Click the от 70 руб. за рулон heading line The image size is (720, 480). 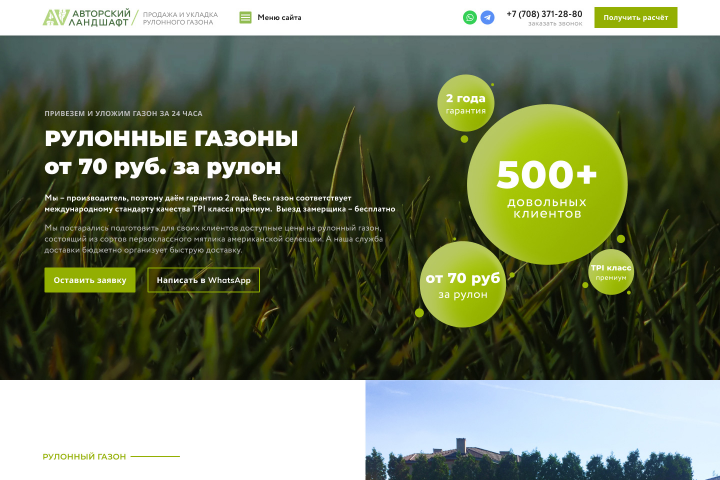tap(163, 167)
